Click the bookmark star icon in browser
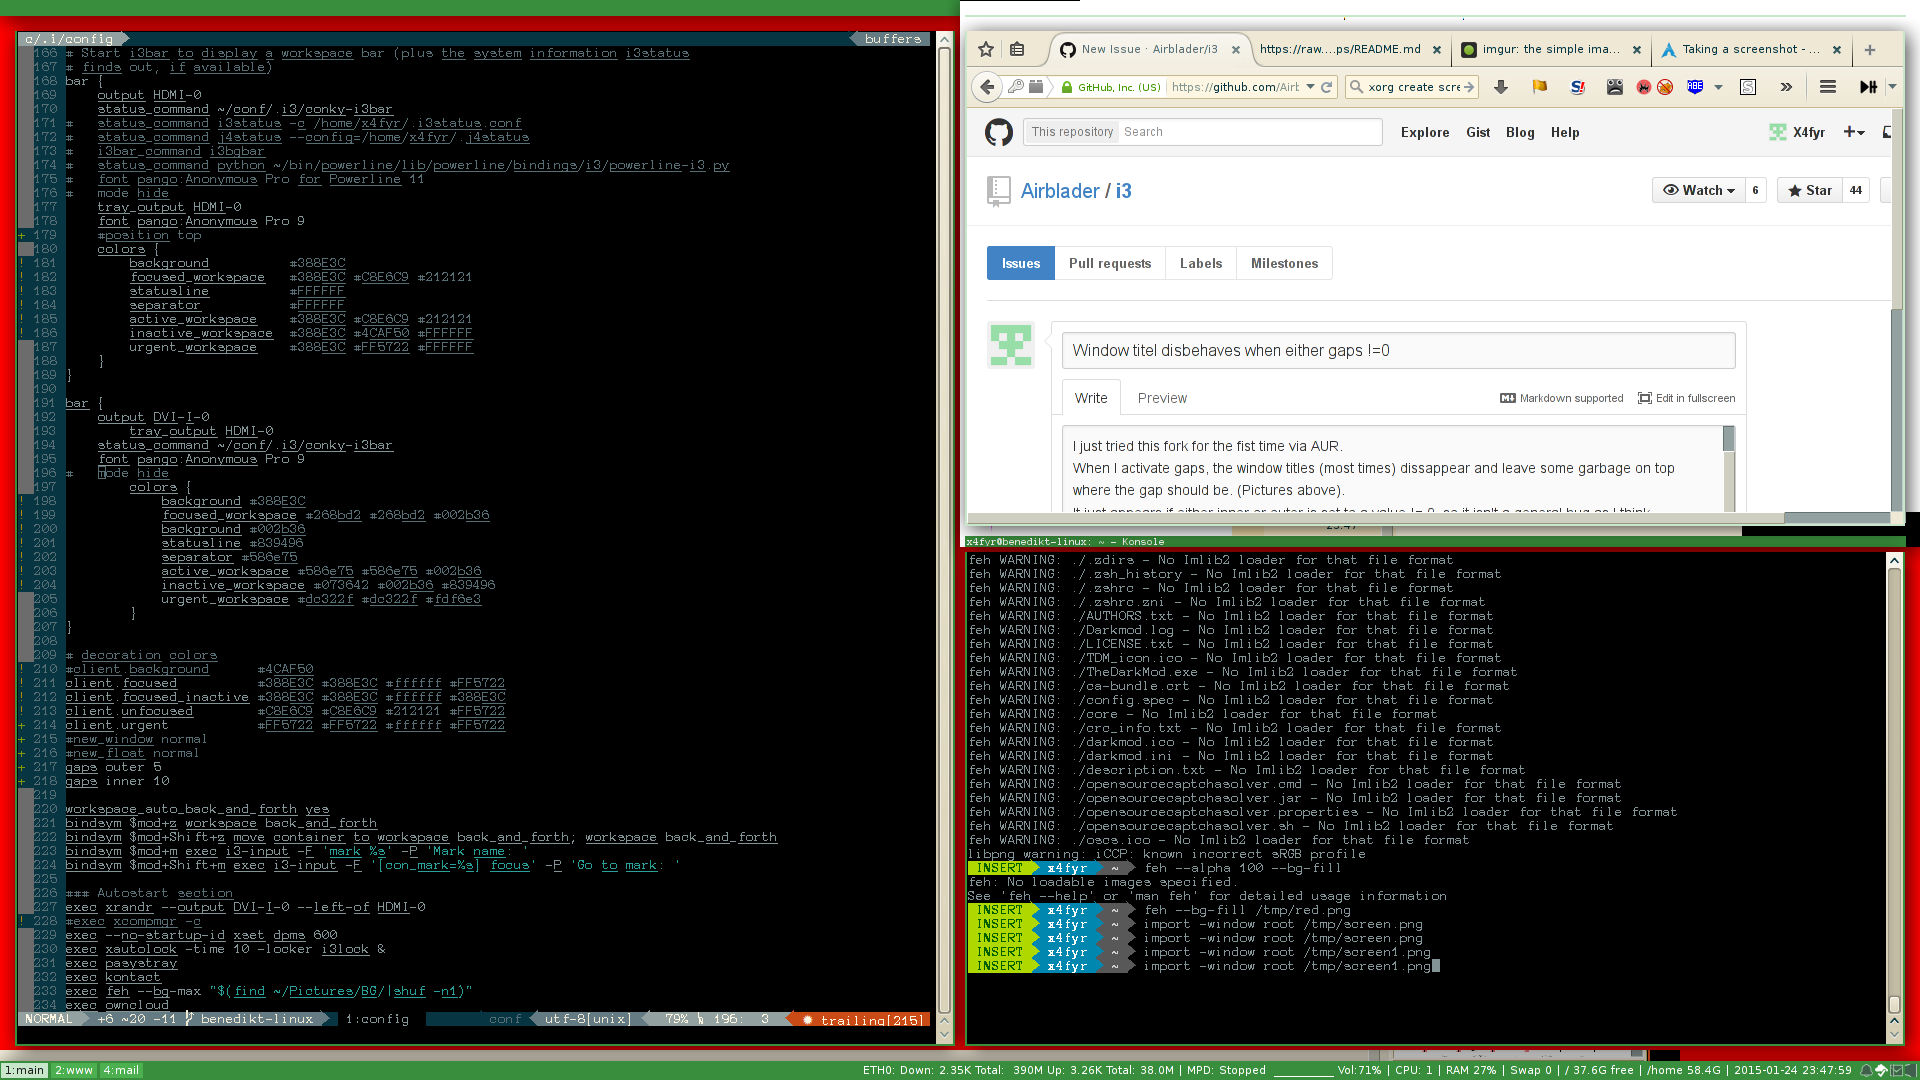 pyautogui.click(x=986, y=49)
